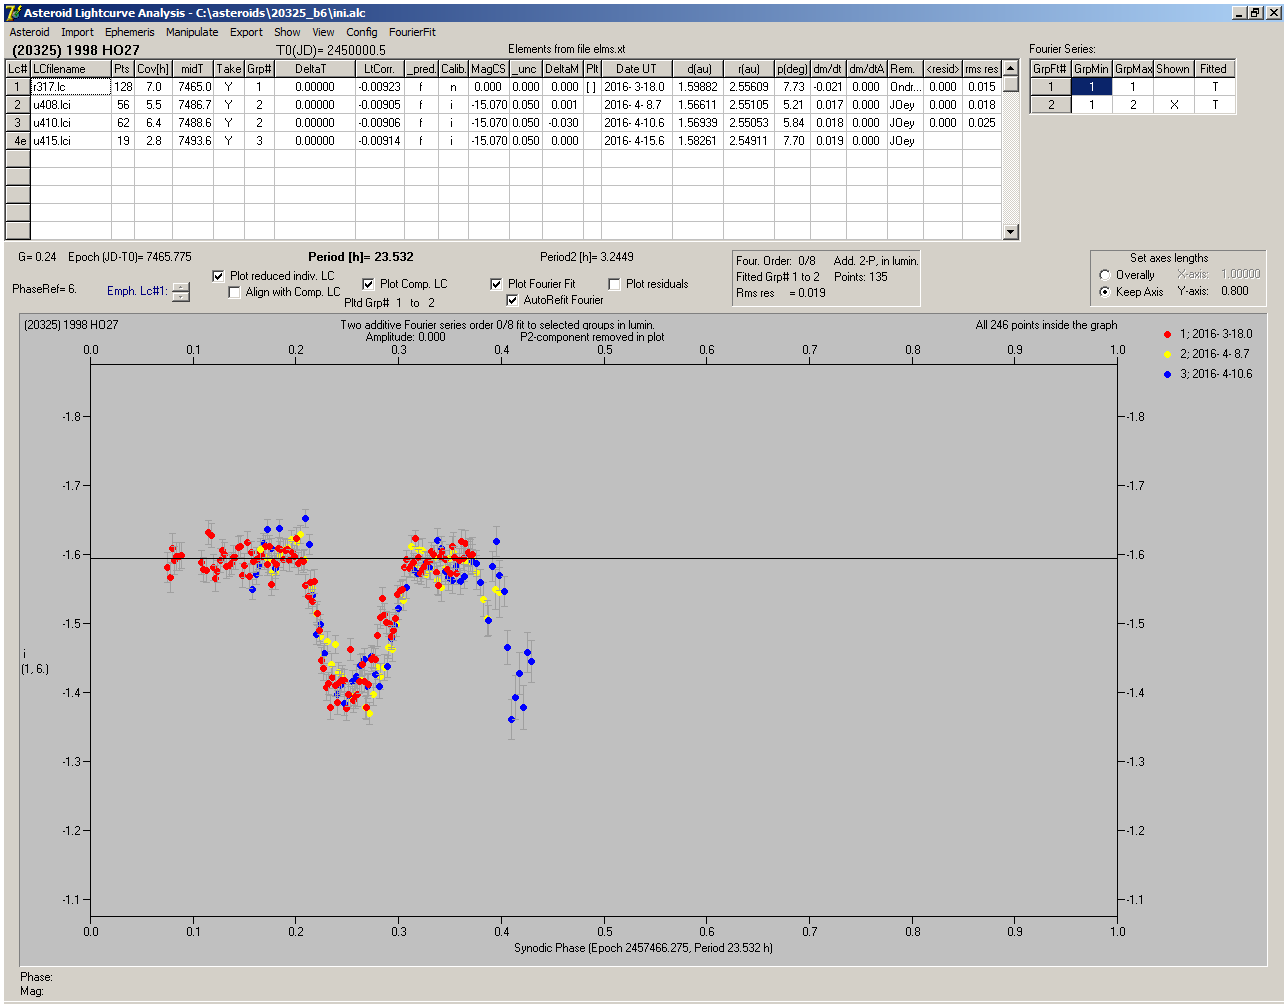The width and height of the screenshot is (1288, 1004).
Task: Click the GrpMax header in Fourier Series table
Action: tap(1133, 69)
